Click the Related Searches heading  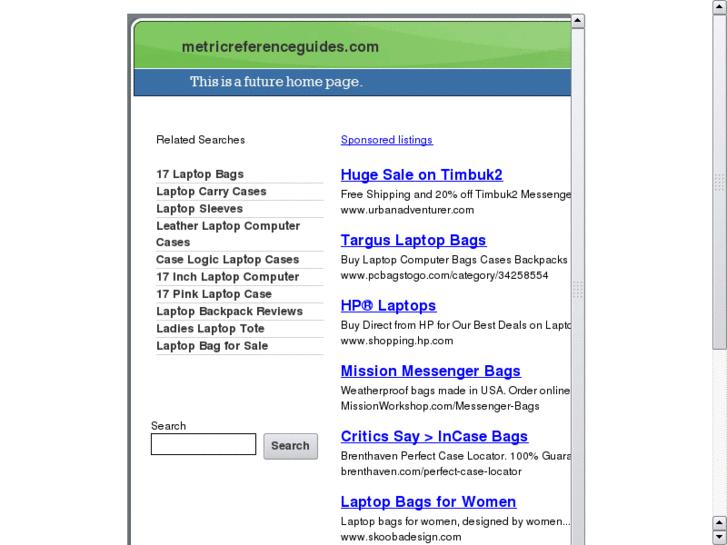[x=200, y=140]
